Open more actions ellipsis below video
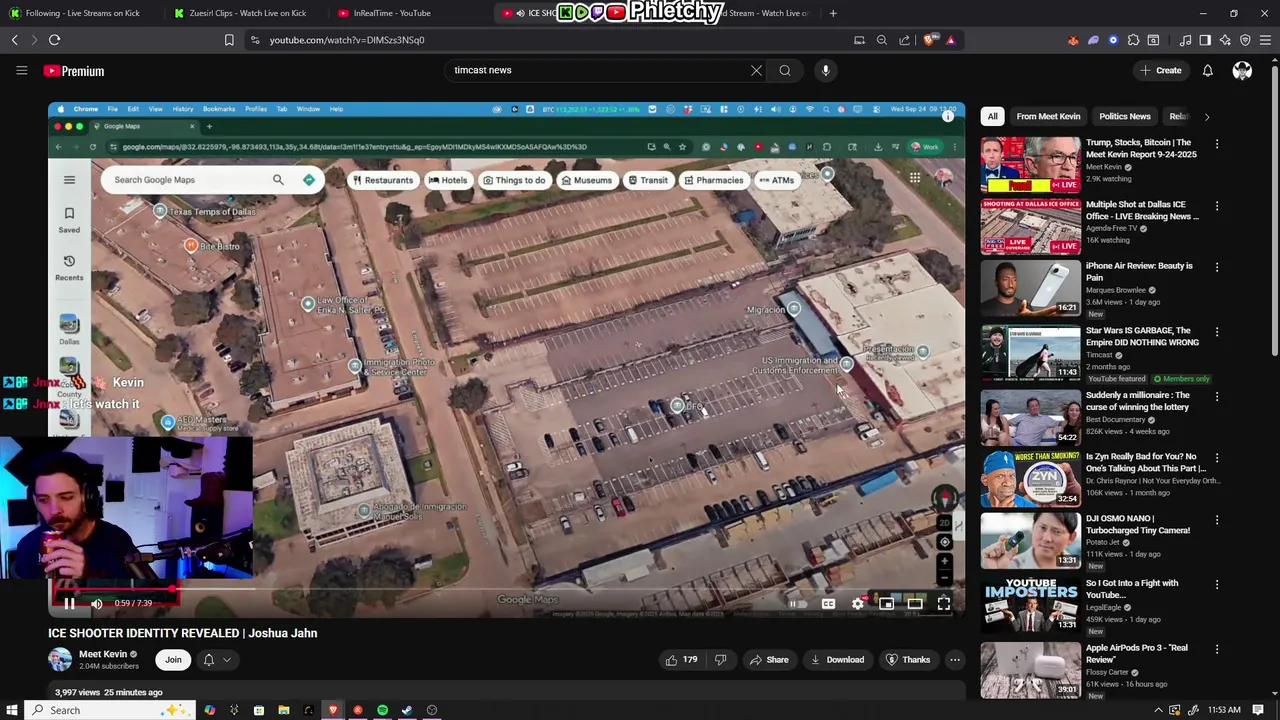Viewport: 1280px width, 720px height. point(955,660)
